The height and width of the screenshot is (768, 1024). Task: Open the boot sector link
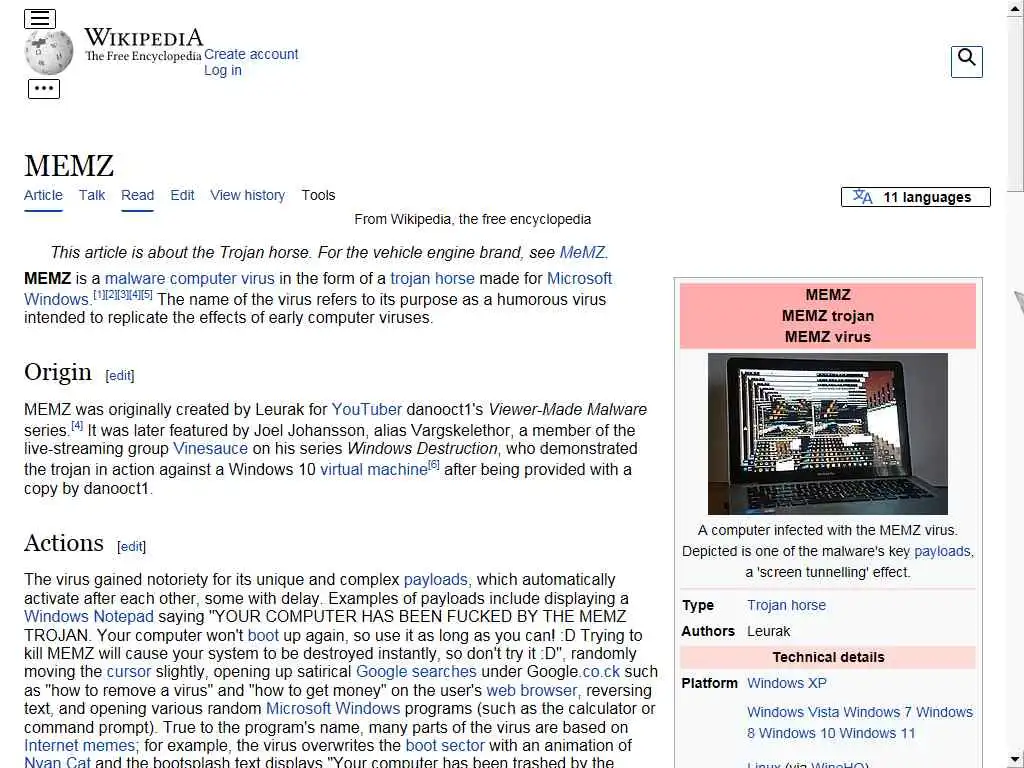445,745
